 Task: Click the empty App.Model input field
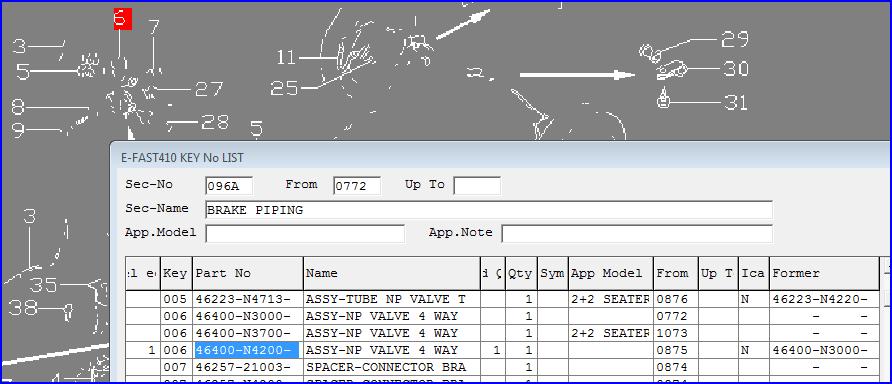(305, 234)
